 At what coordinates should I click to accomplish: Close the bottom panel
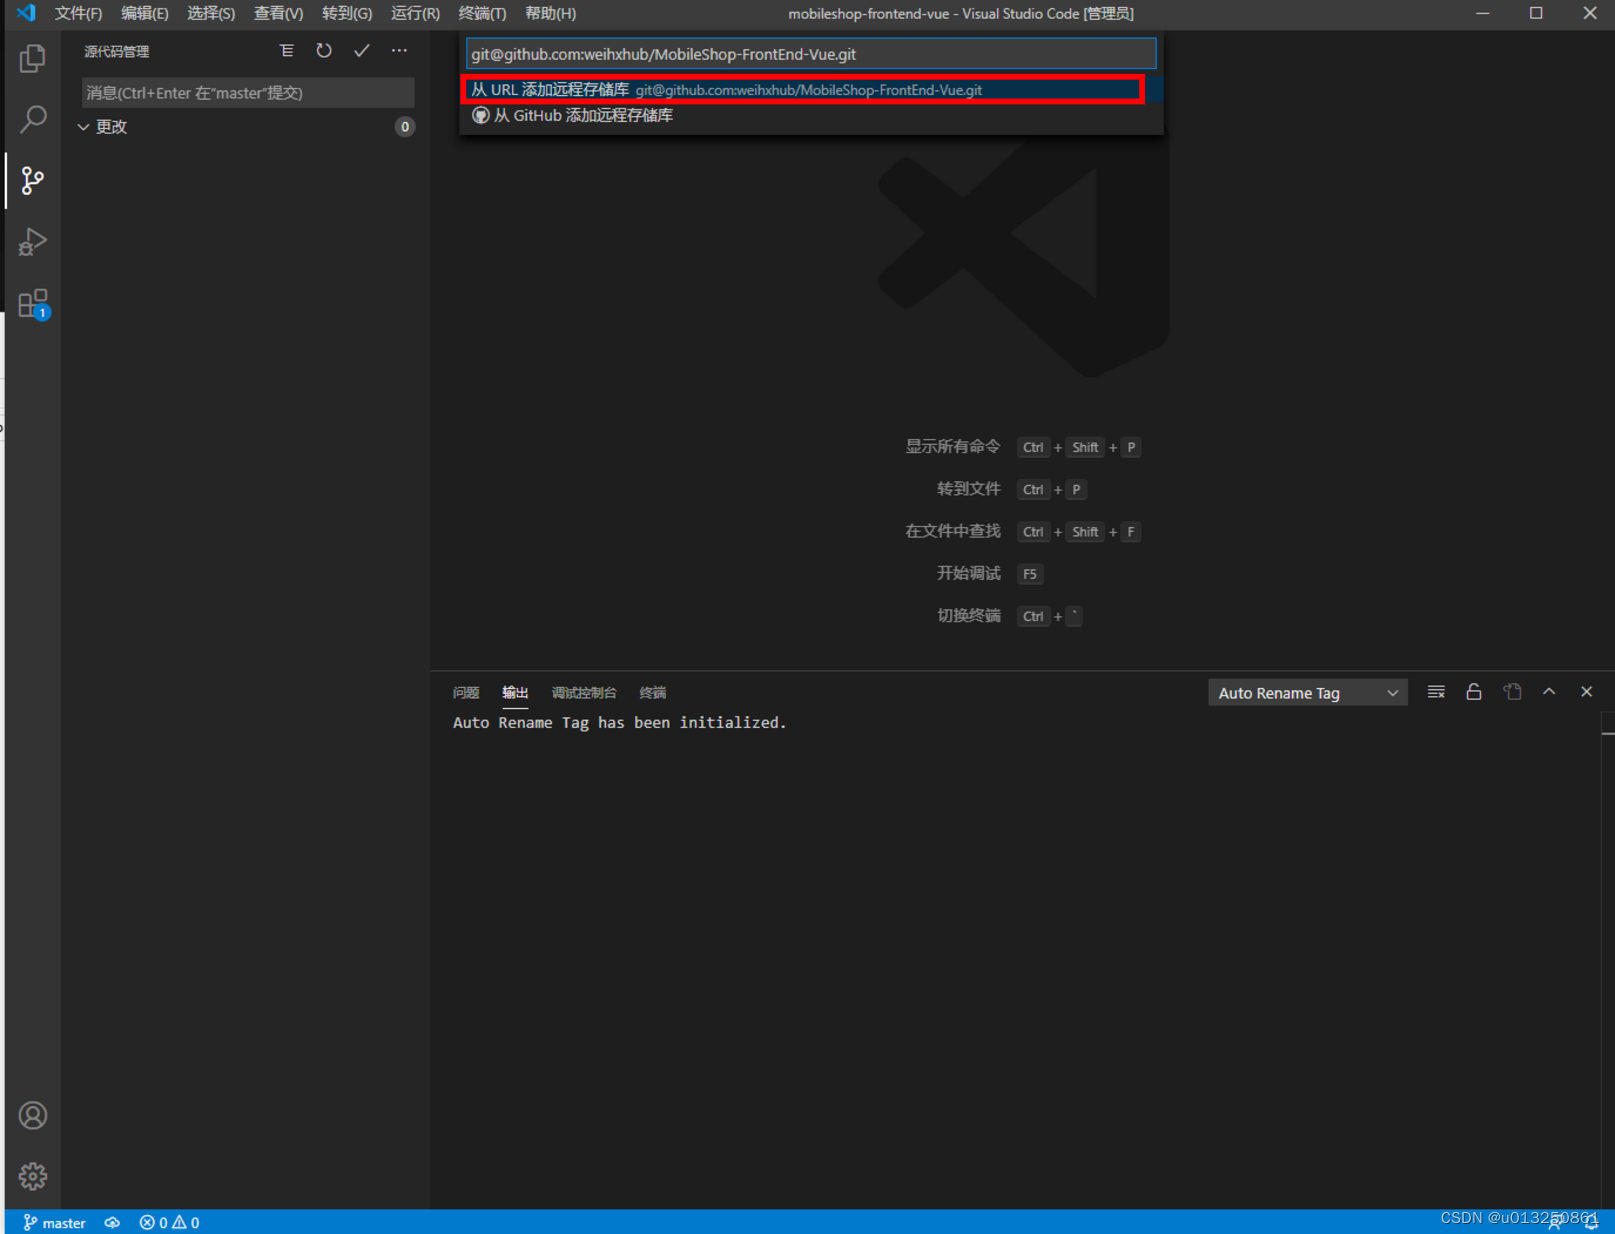(1587, 692)
